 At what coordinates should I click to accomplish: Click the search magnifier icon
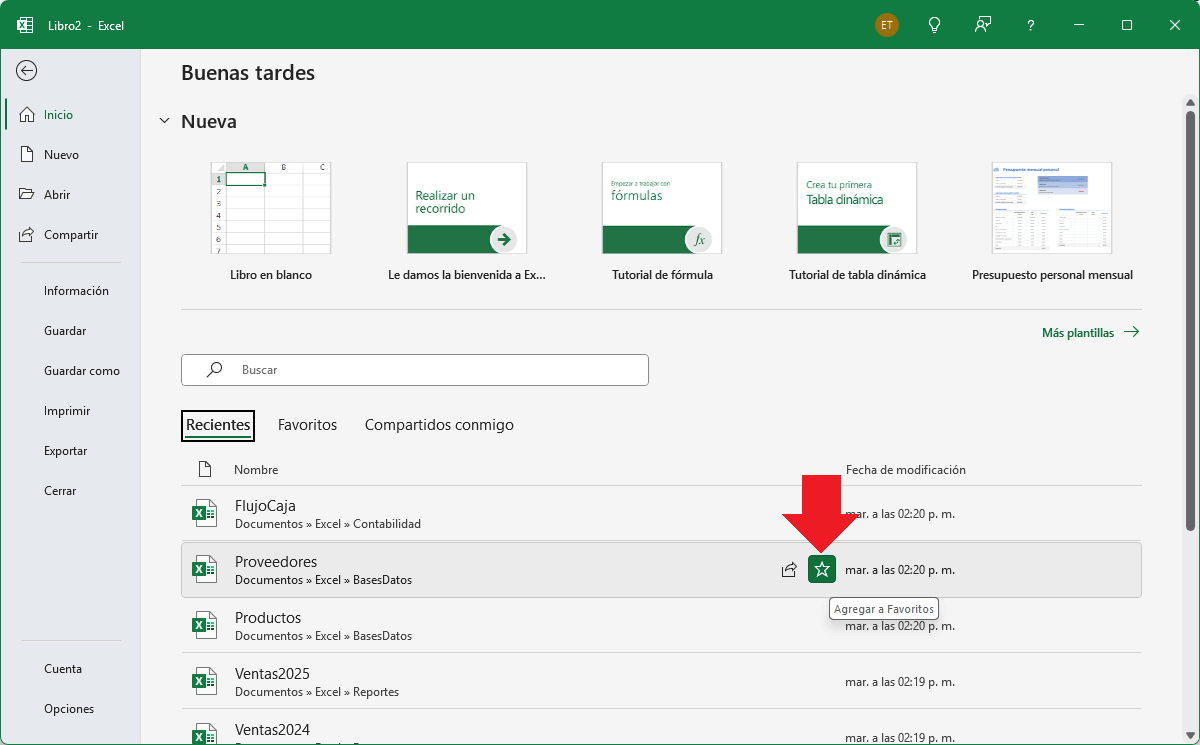tap(214, 369)
